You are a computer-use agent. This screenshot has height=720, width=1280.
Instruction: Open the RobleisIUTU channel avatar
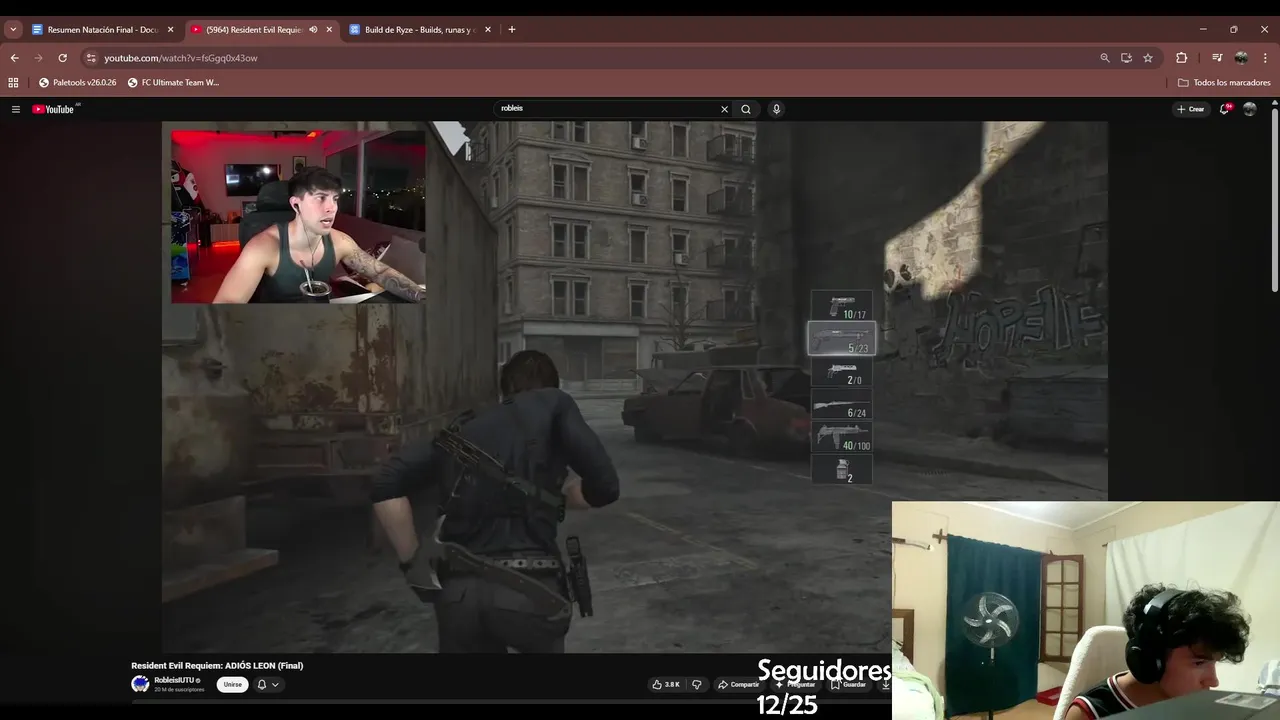[x=140, y=684]
